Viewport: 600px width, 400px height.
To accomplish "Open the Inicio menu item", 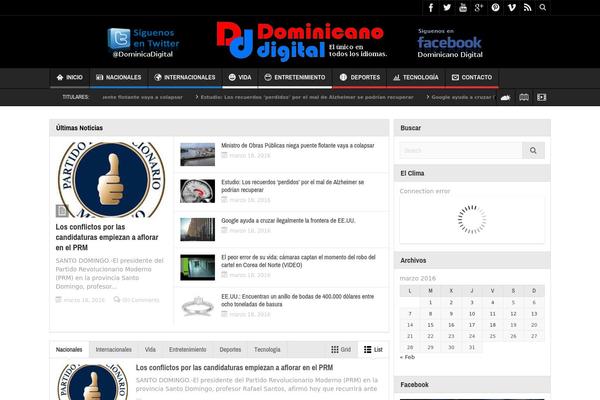I will pyautogui.click(x=70, y=78).
